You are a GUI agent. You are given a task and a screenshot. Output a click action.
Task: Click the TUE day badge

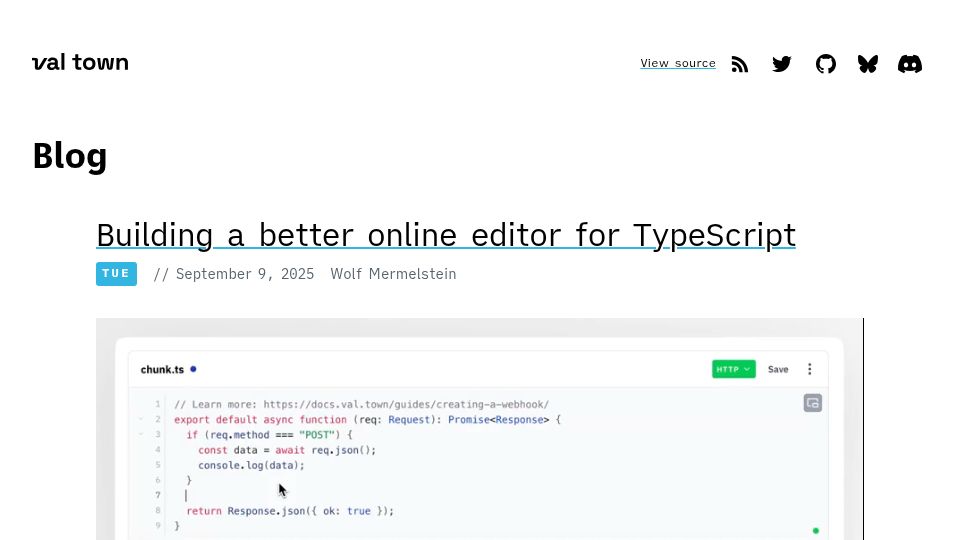(x=116, y=274)
